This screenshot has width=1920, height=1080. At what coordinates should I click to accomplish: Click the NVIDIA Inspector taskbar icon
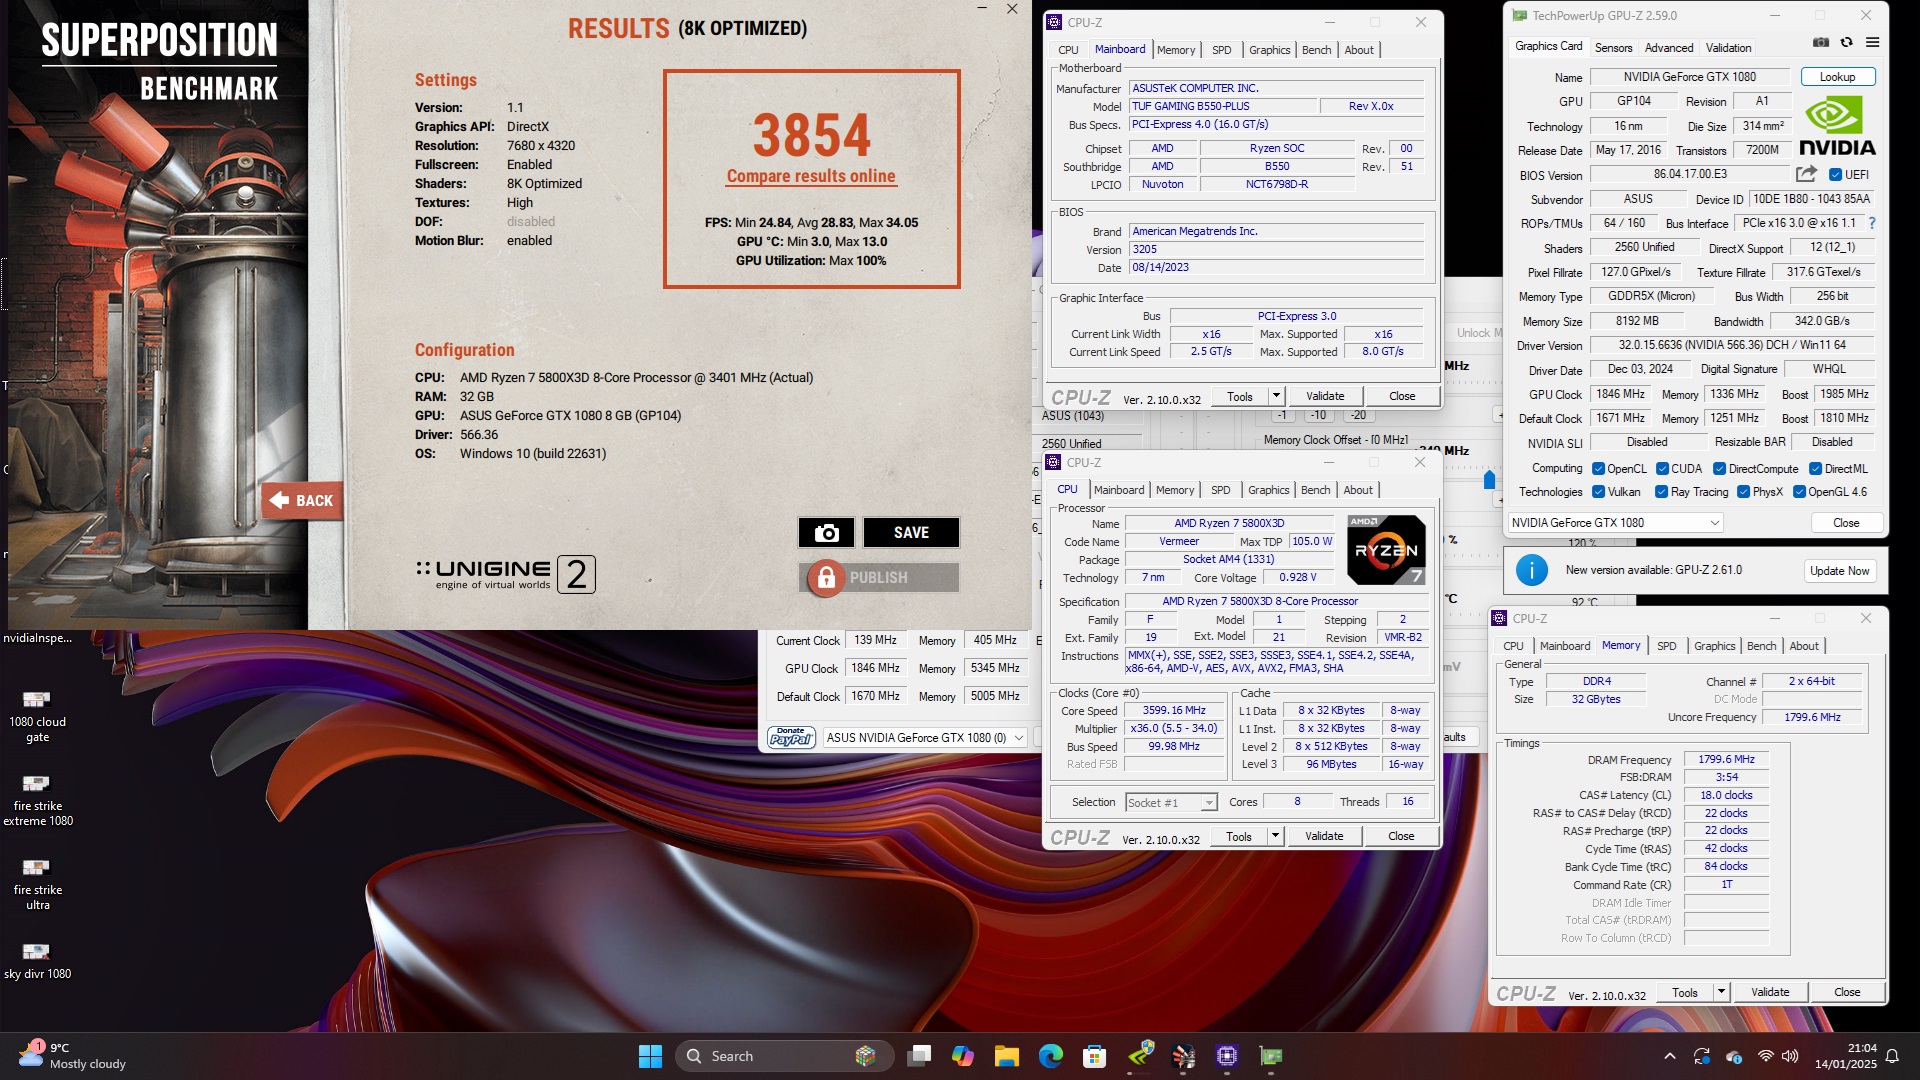pos(1140,1056)
